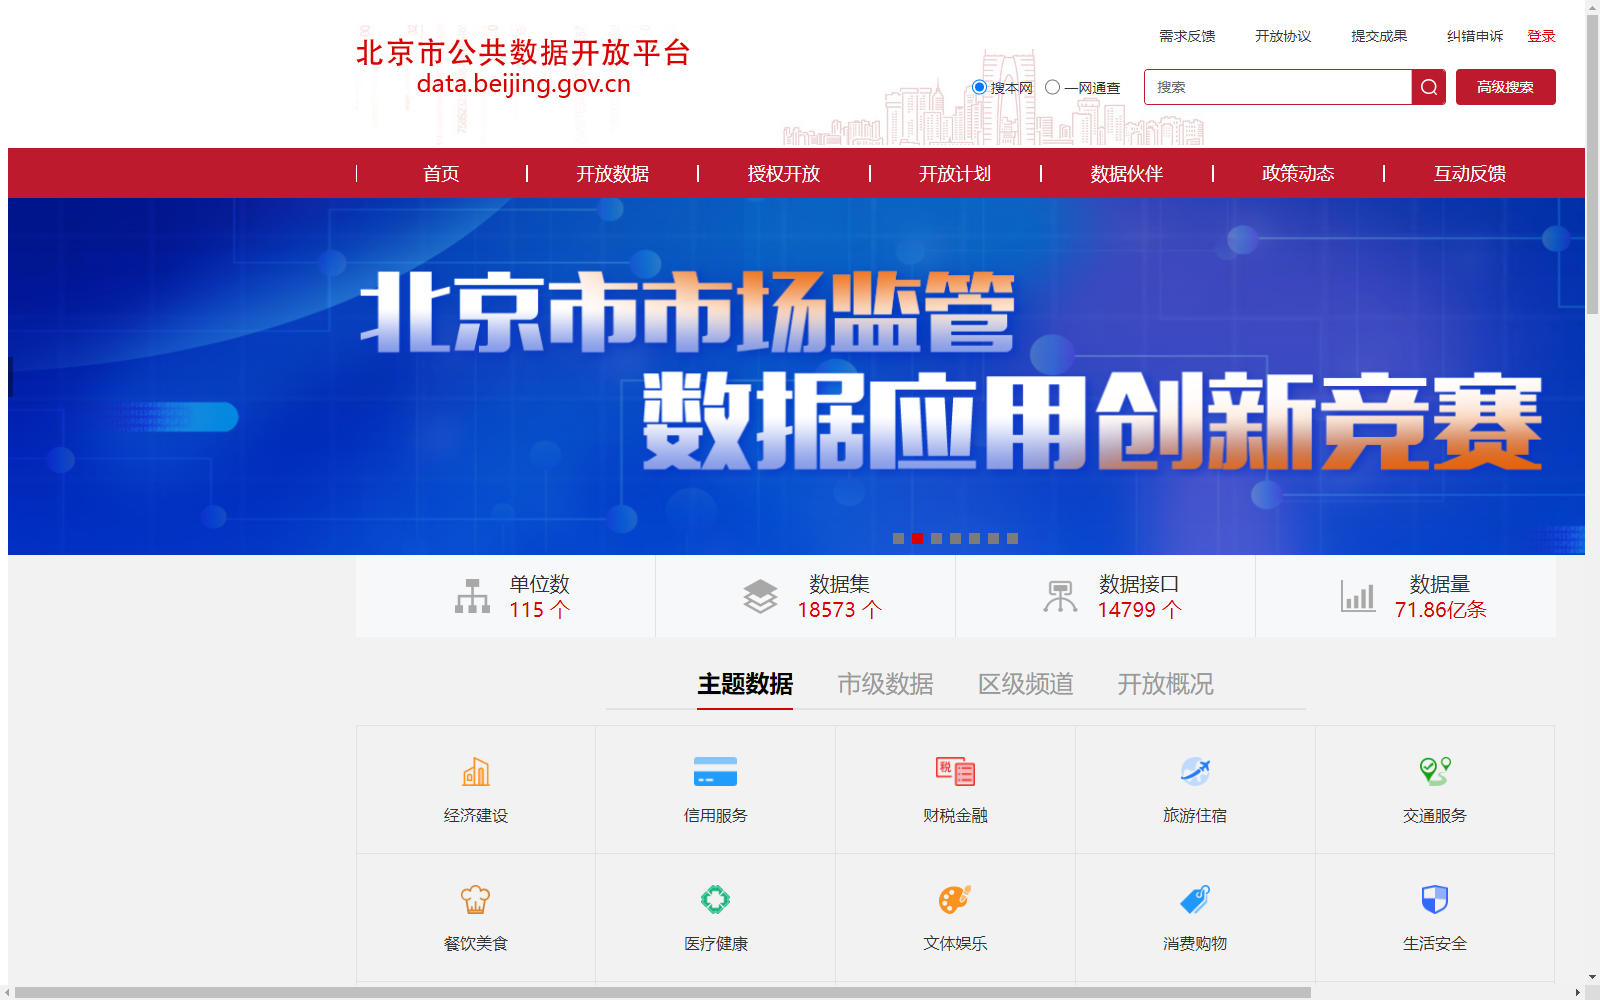
Task: Click the 文体娱乐 palette icon
Action: [955, 899]
